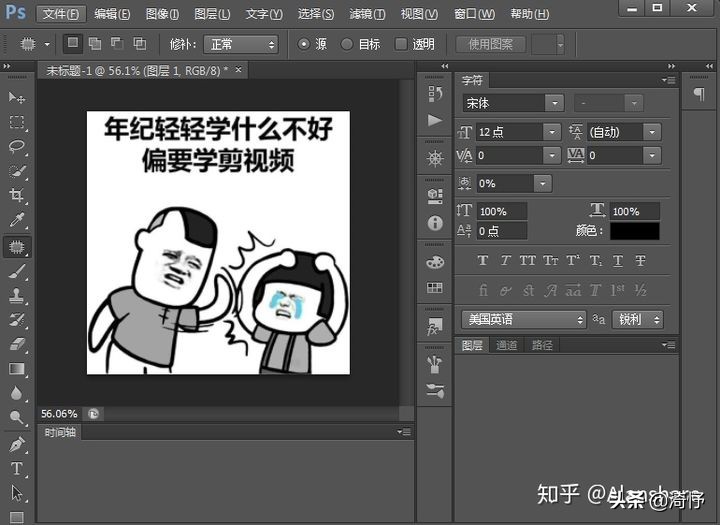The width and height of the screenshot is (720, 525).
Task: Select the Rectangular Marquee tool
Action: (x=17, y=122)
